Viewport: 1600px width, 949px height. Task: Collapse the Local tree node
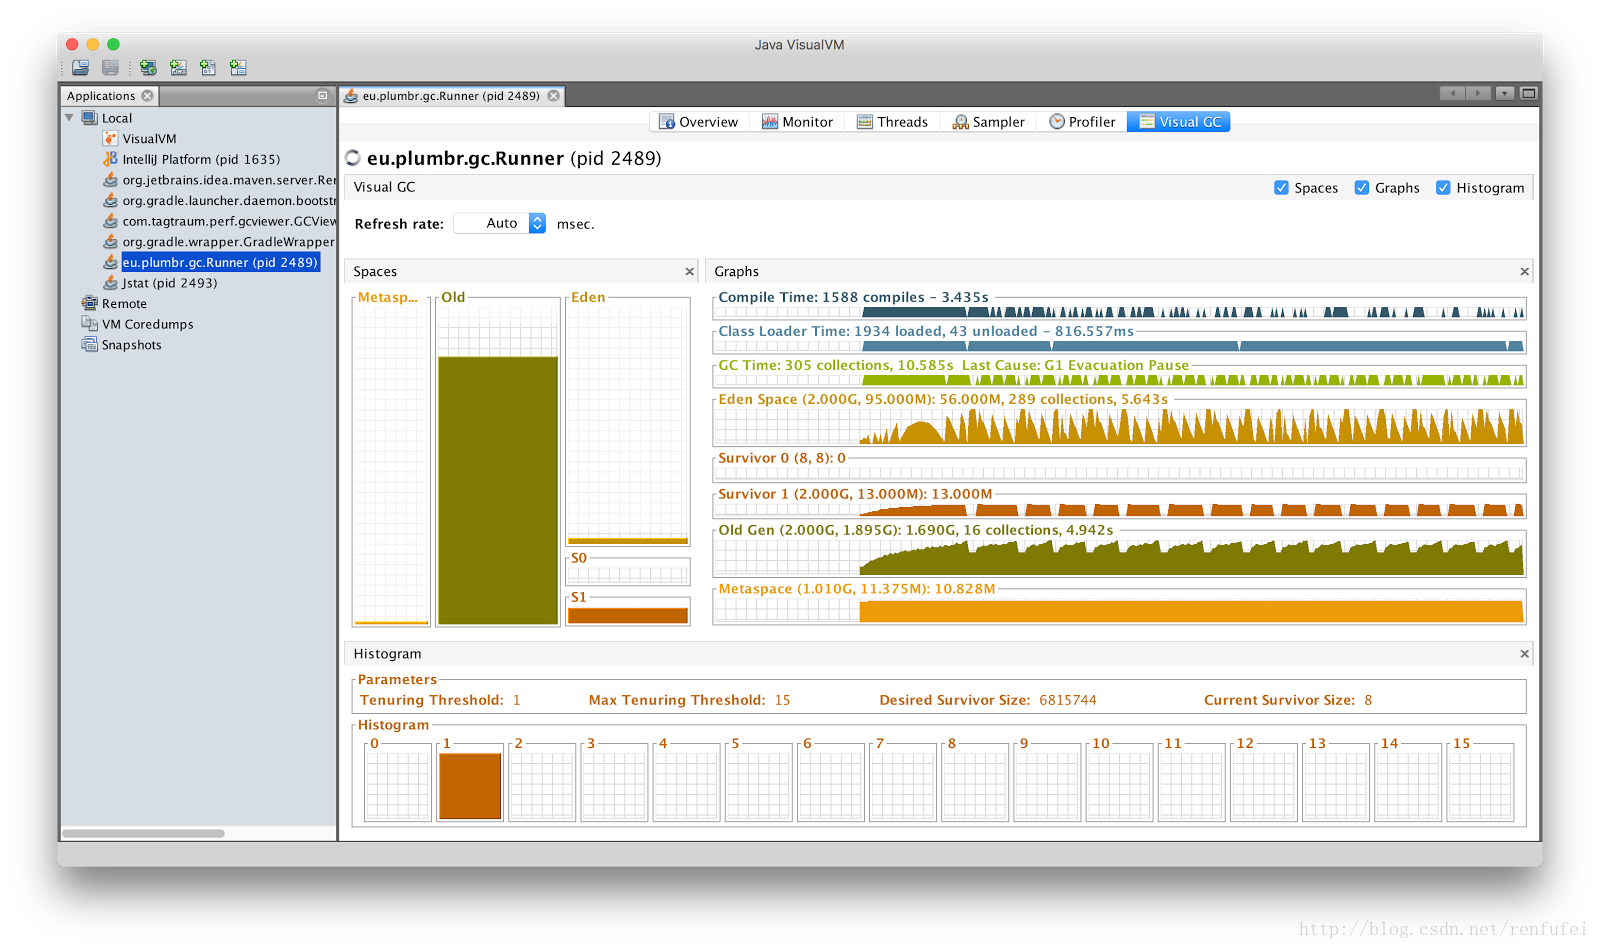pyautogui.click(x=69, y=118)
